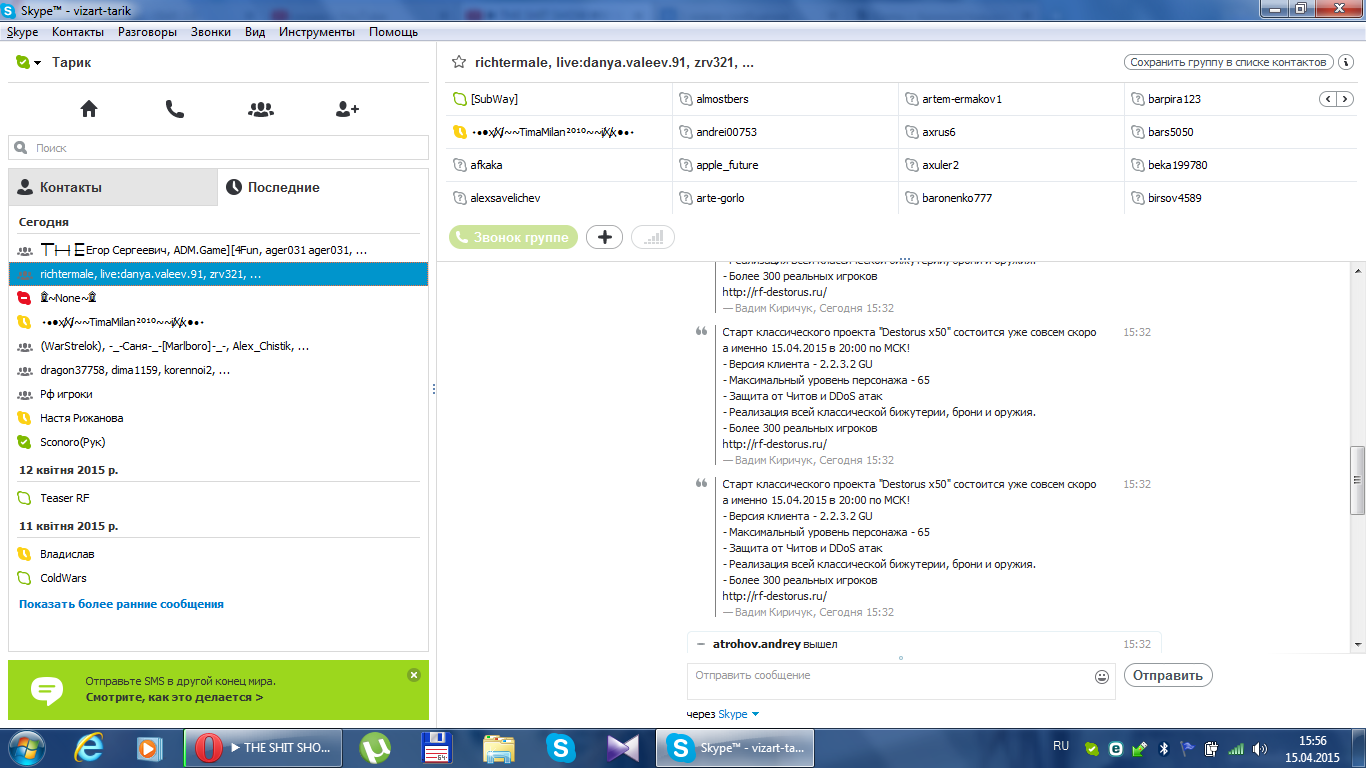Open the floppy disk app on the taskbar
The width and height of the screenshot is (1366, 768).
click(x=437, y=748)
